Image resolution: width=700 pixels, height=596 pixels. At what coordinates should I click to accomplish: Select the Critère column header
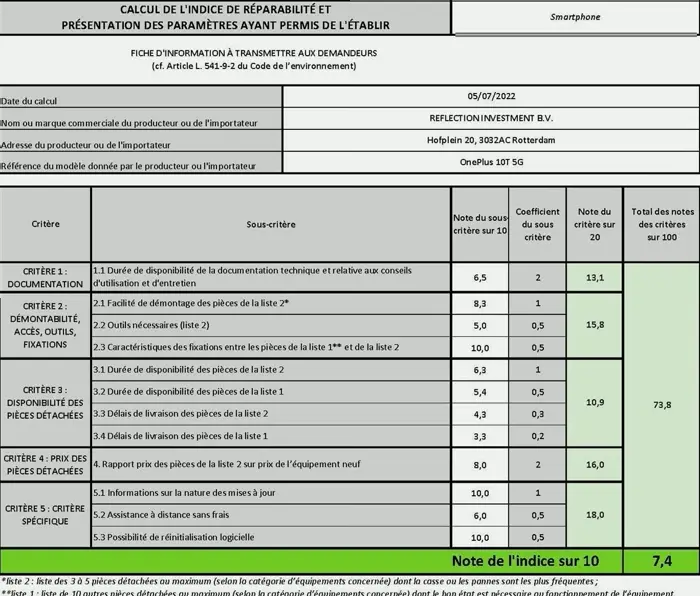46,224
